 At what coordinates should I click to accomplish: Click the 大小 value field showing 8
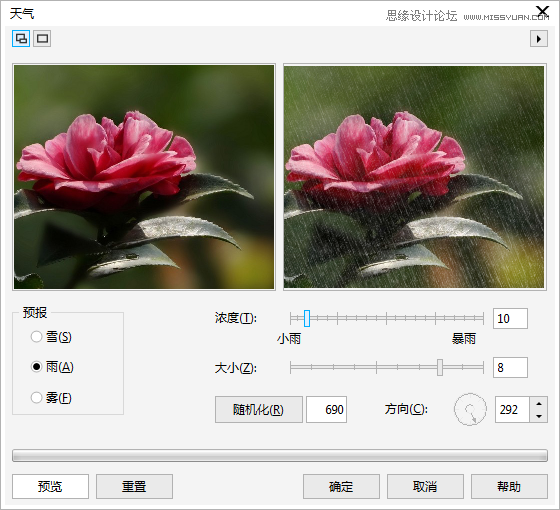[x=510, y=368]
